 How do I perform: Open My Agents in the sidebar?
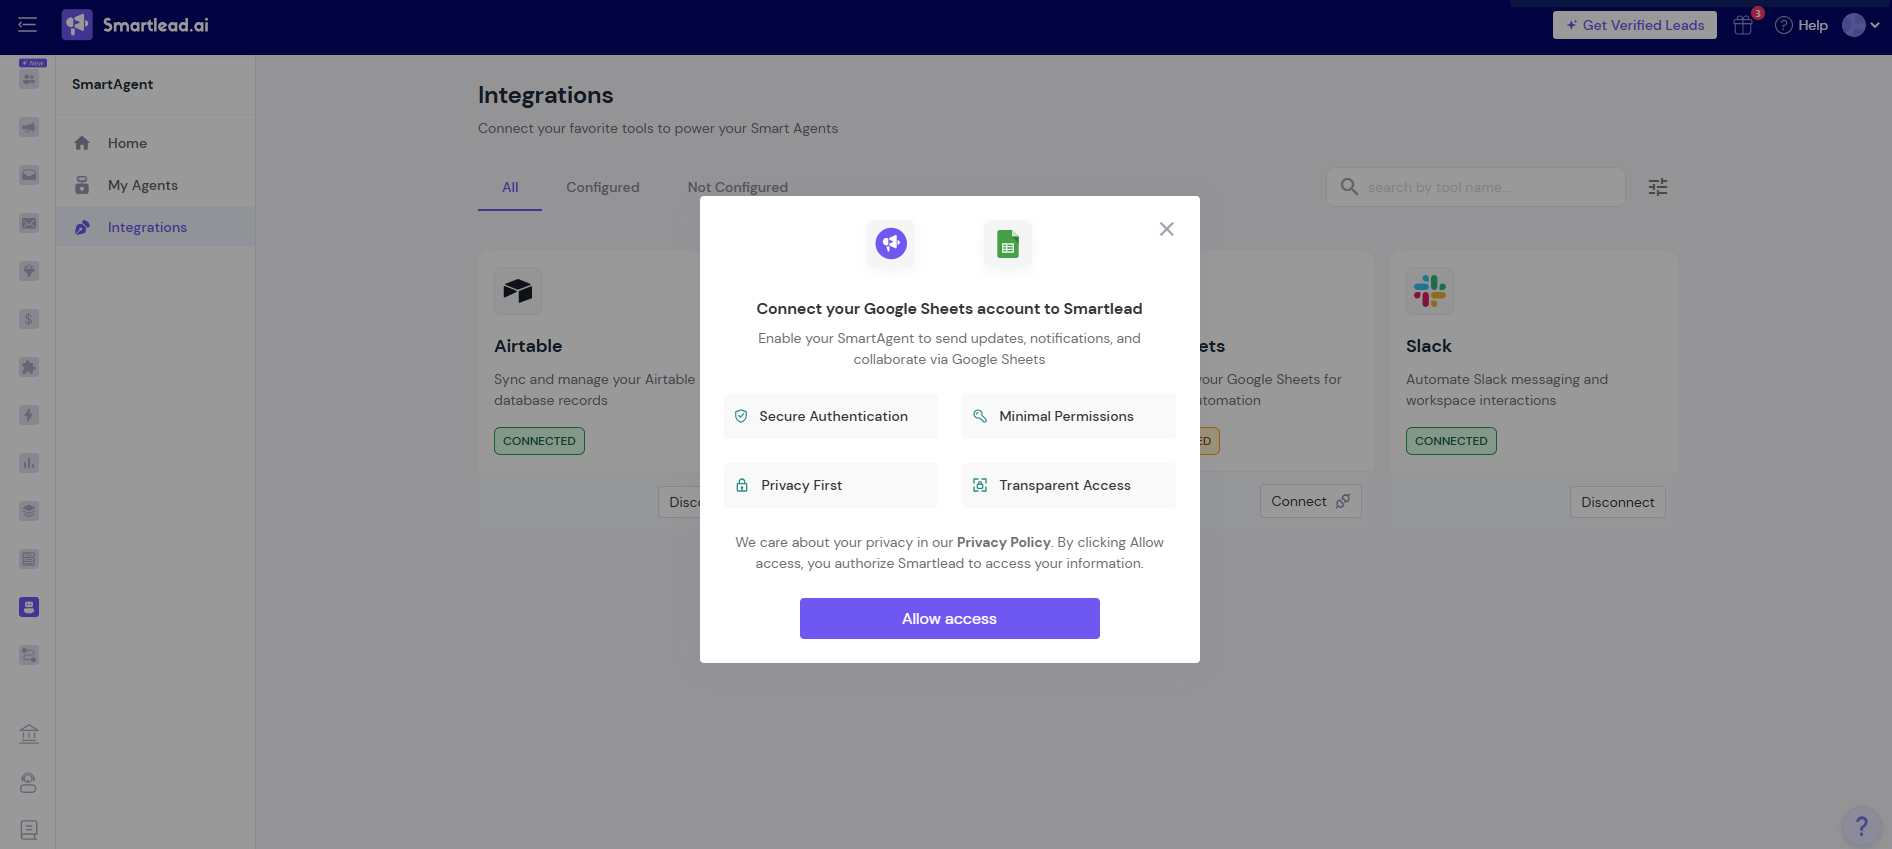point(155,185)
